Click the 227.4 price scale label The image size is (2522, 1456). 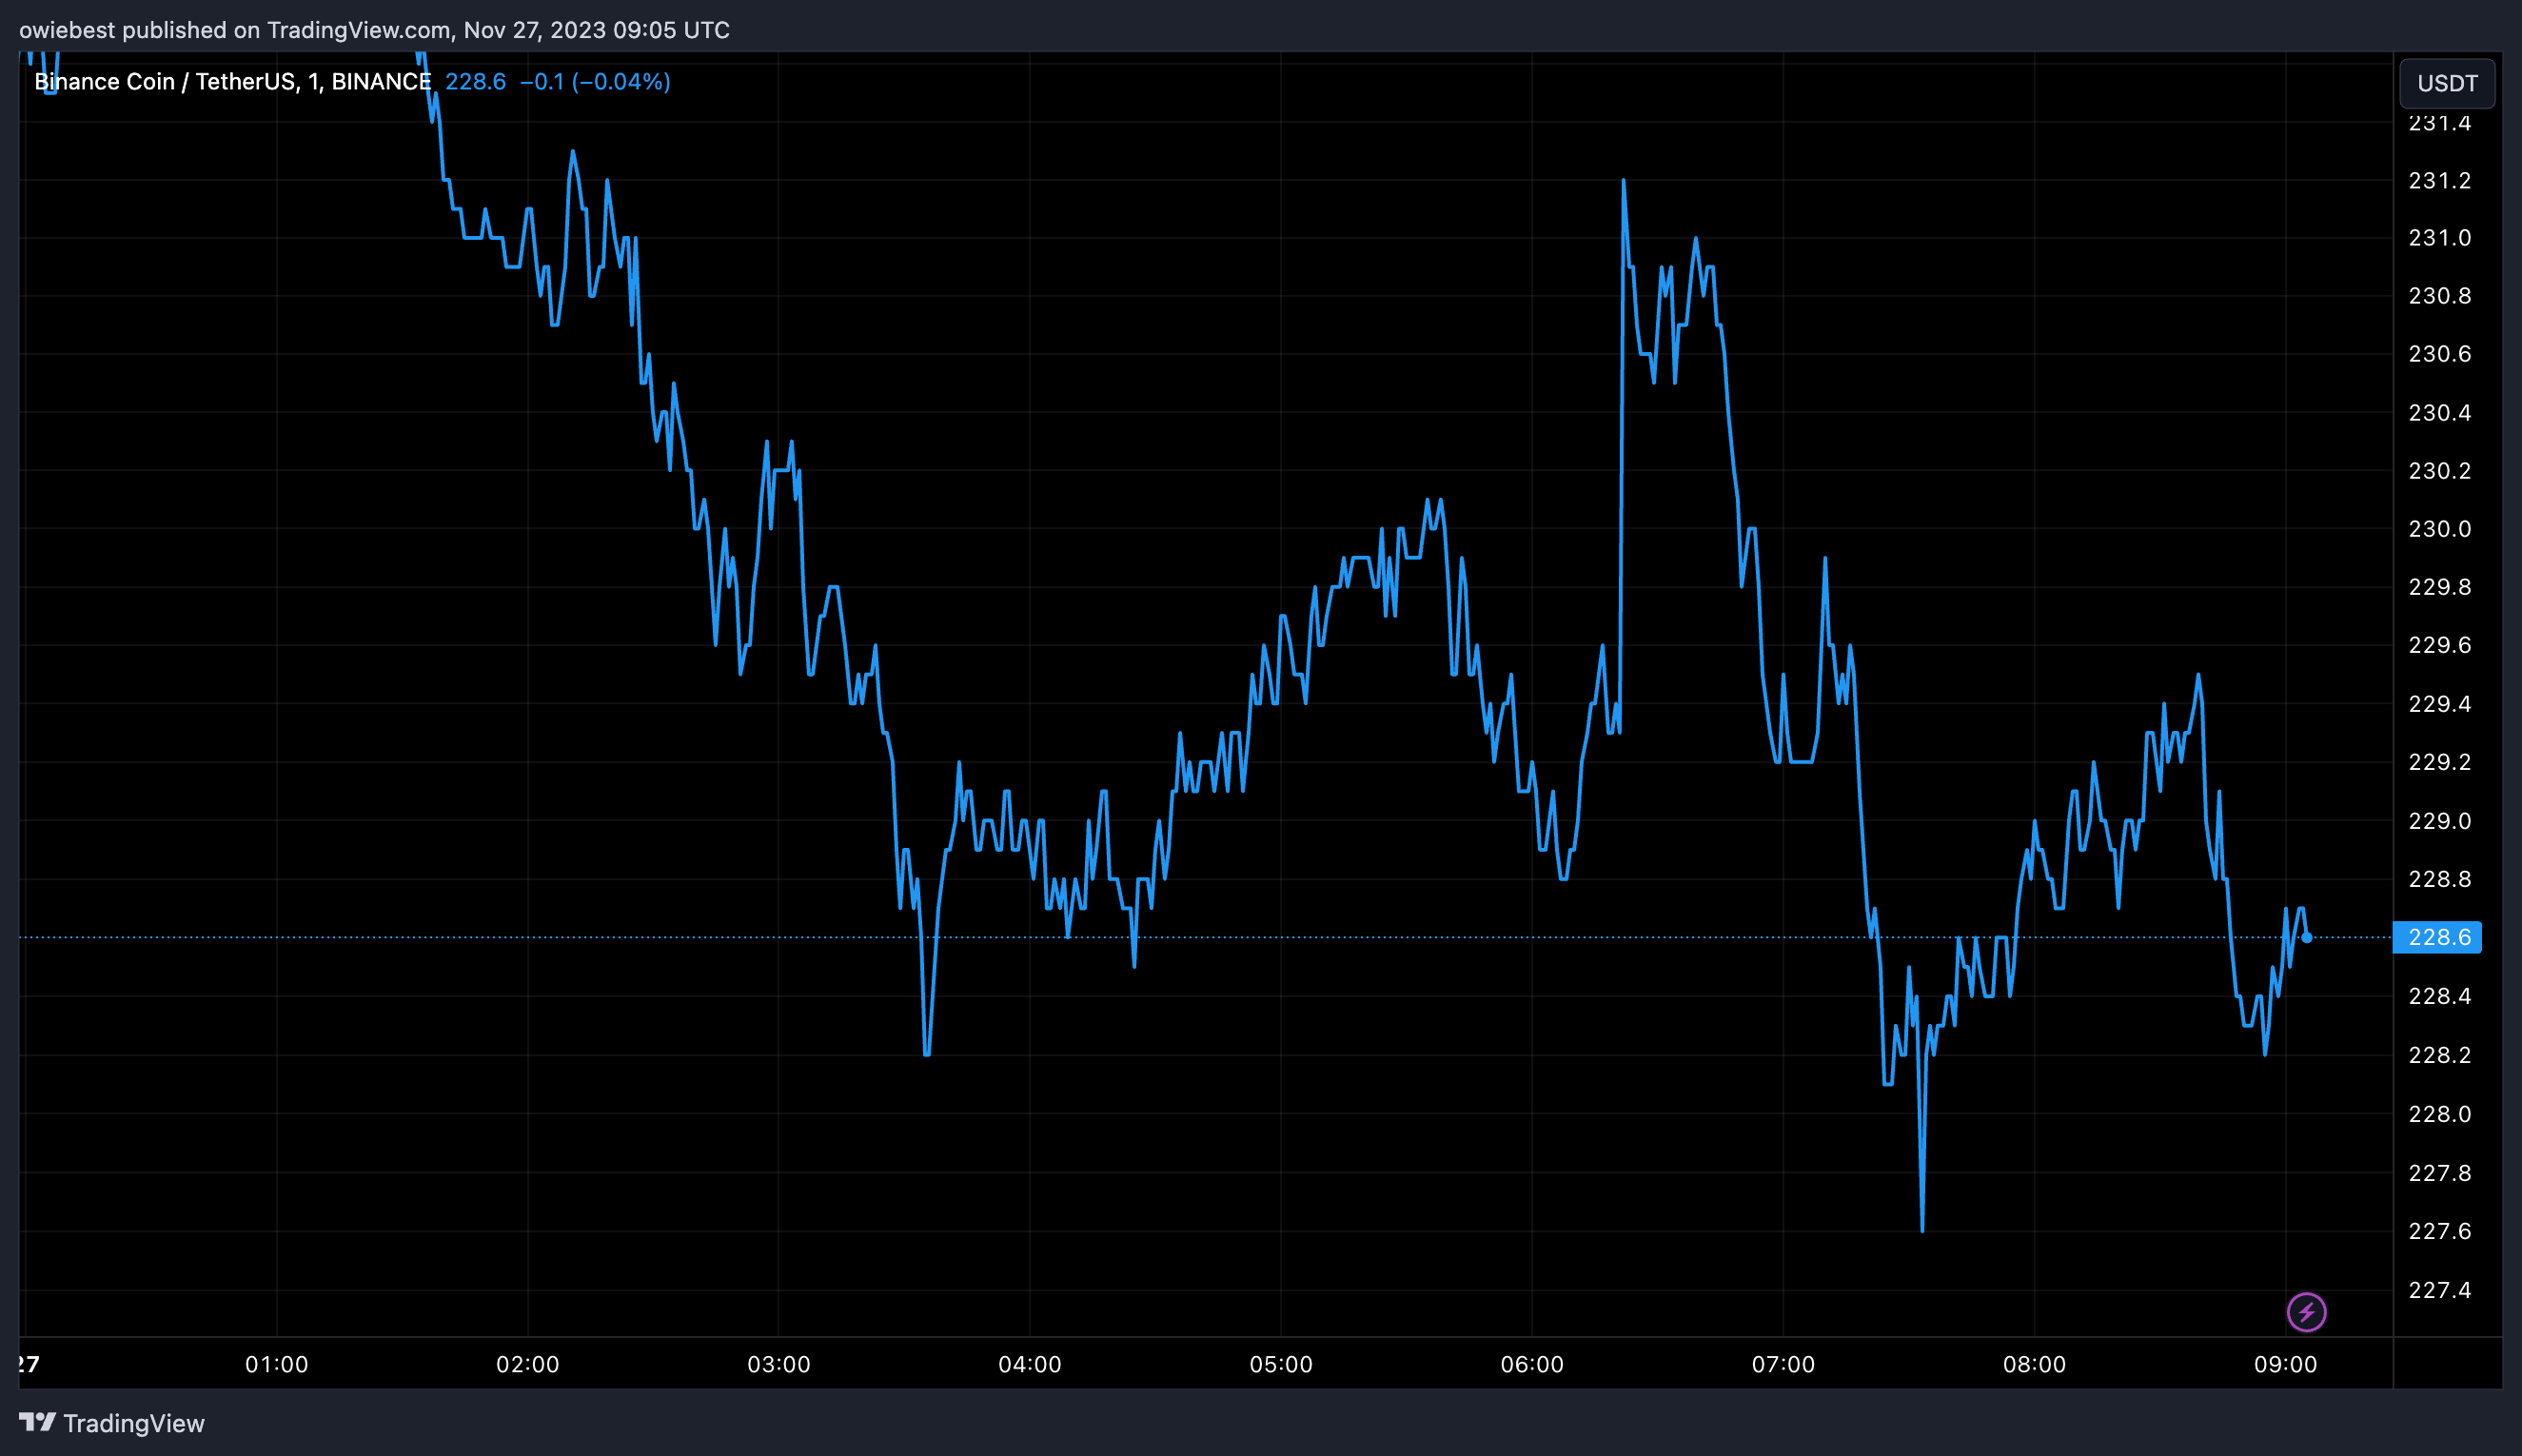[x=2438, y=1290]
